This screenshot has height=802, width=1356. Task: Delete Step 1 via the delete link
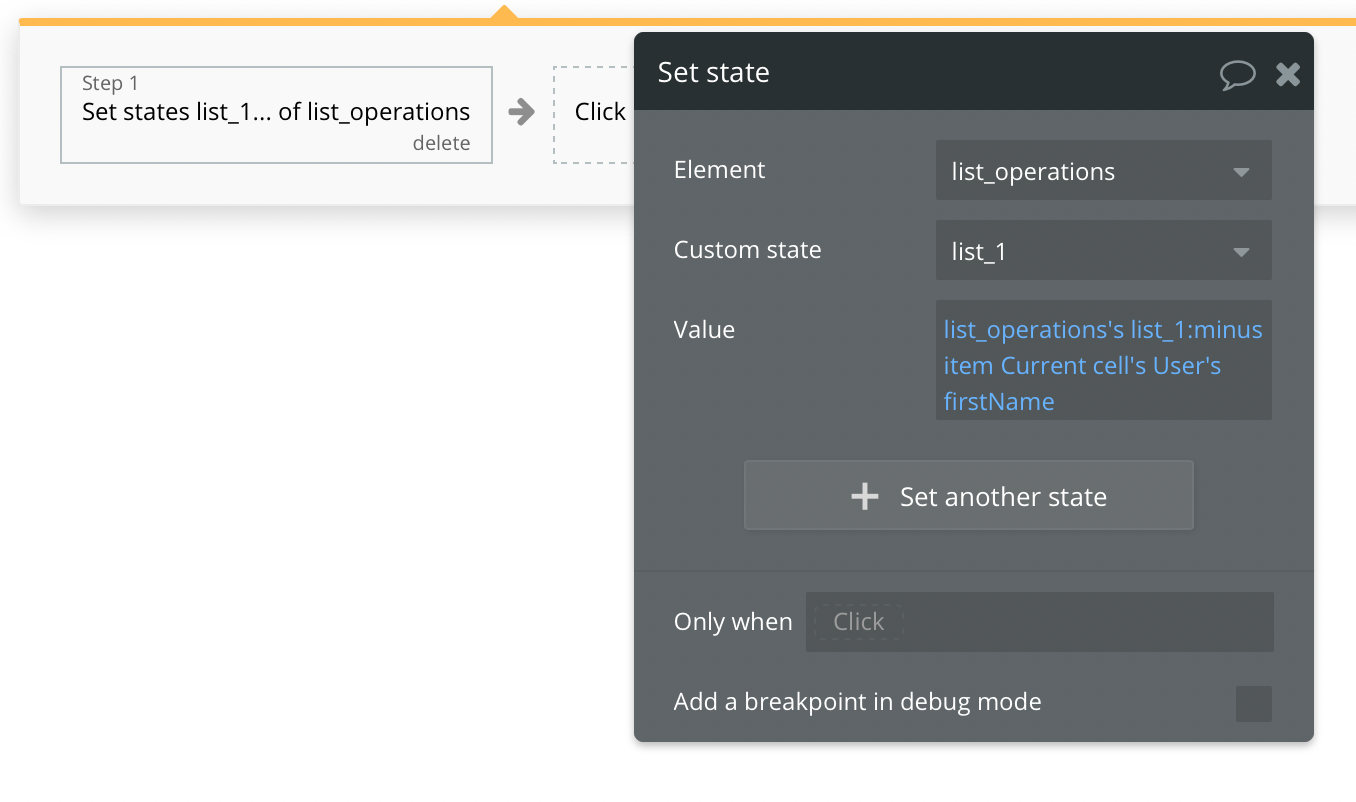[x=441, y=143]
